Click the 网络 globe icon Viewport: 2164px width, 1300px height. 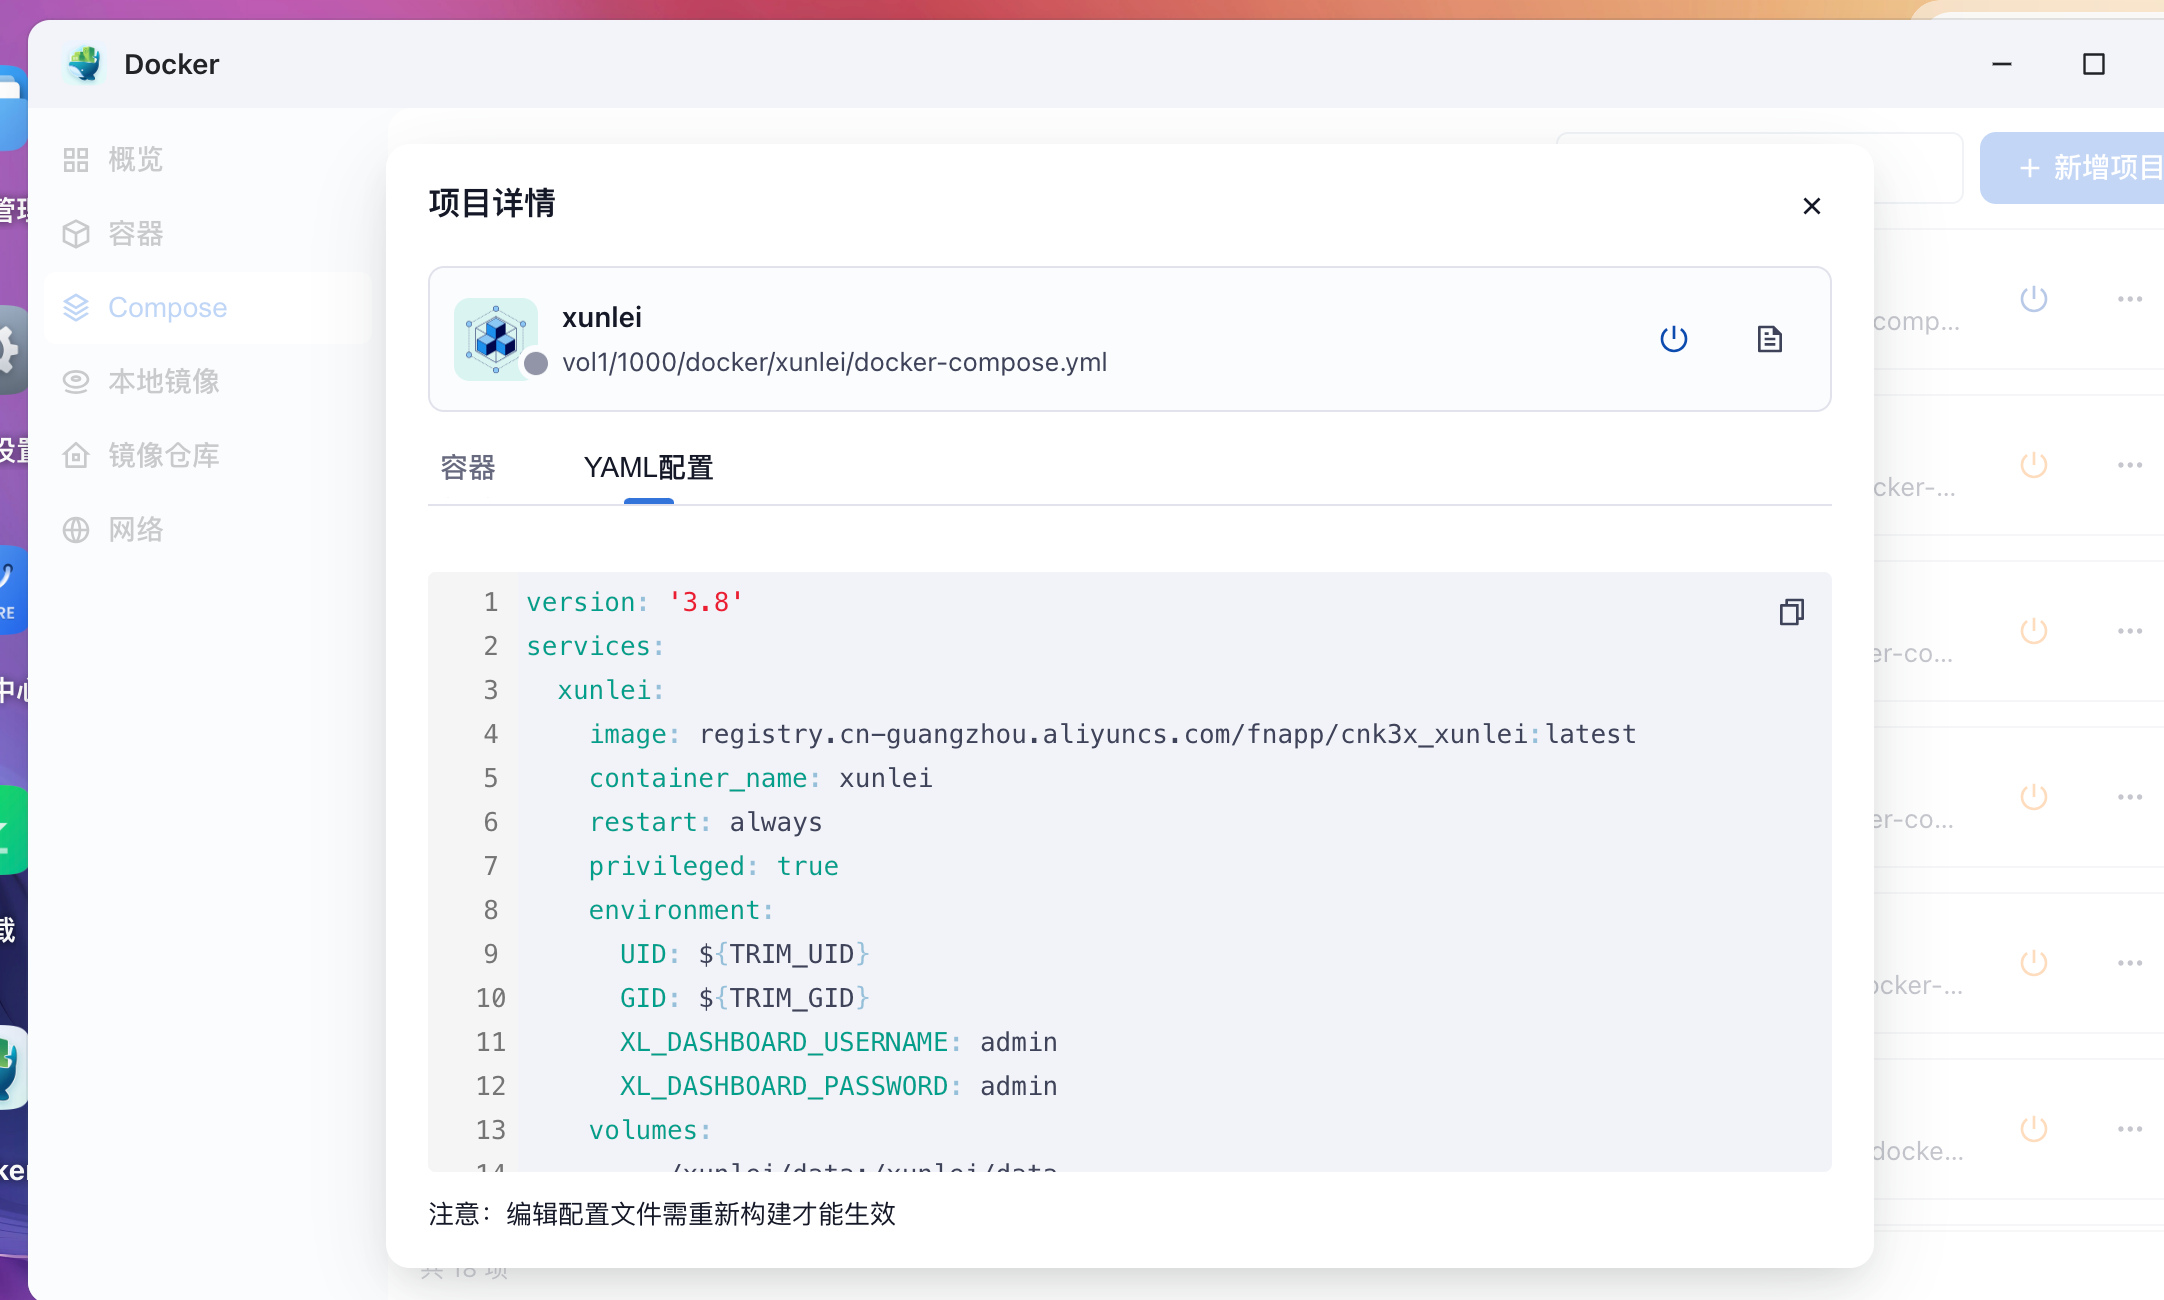point(76,530)
